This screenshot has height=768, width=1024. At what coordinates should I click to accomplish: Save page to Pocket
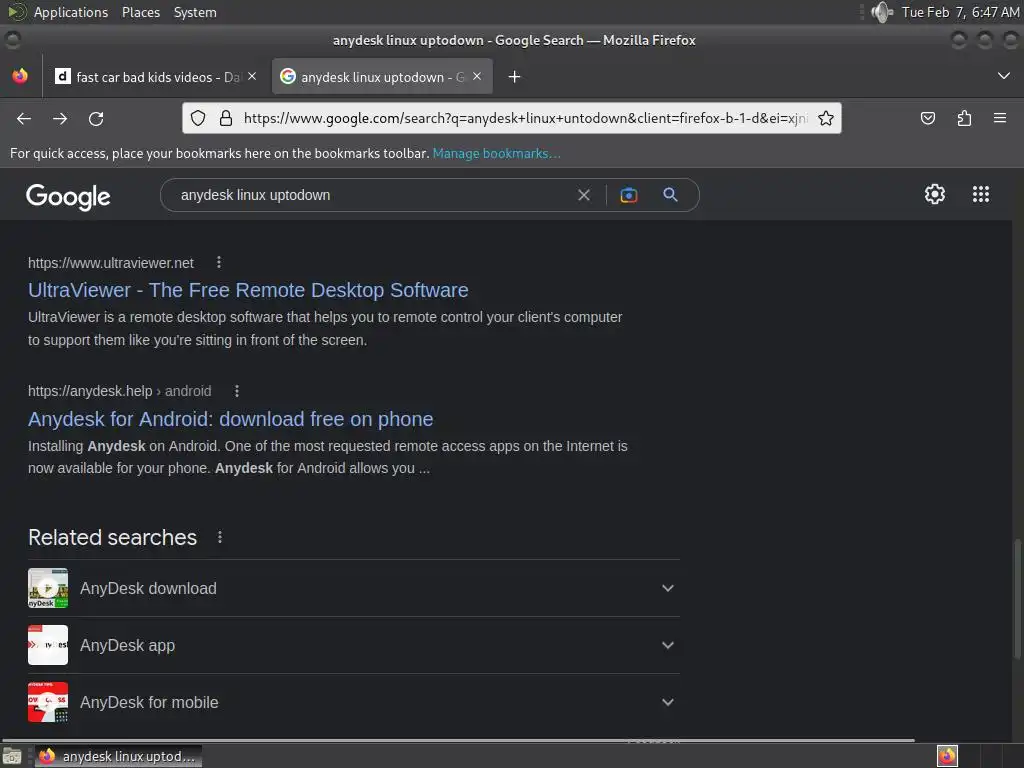pyautogui.click(x=928, y=118)
